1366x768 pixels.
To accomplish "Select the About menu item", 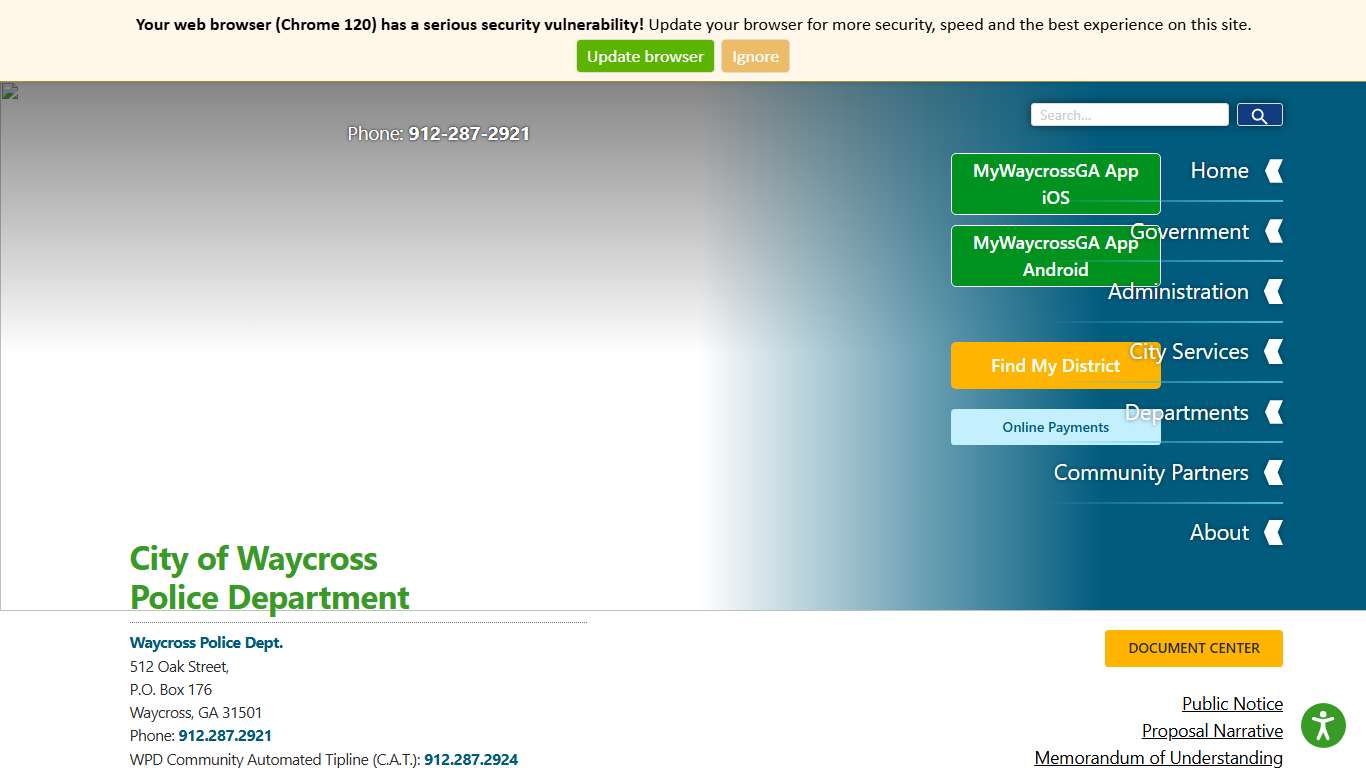I will (x=1218, y=533).
